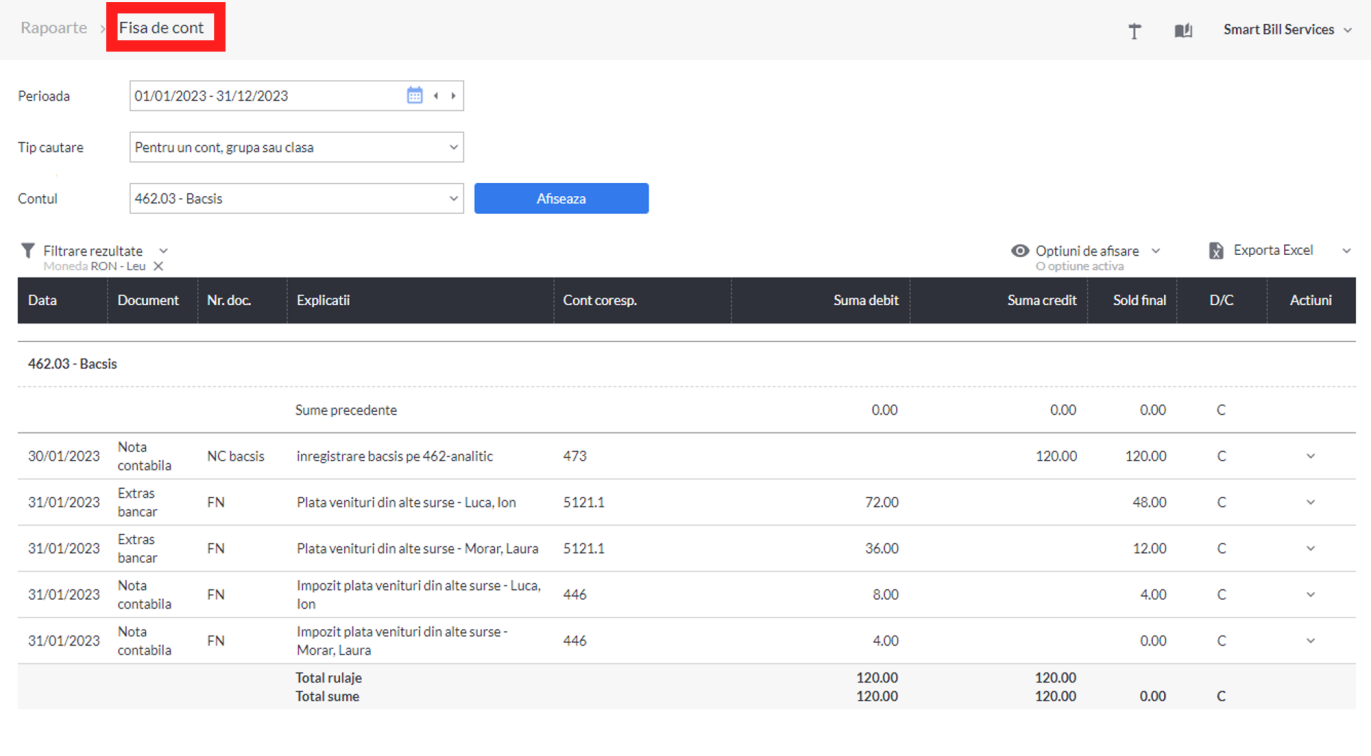Open the book guide icon in header
The image size is (1371, 756).
(x=1183, y=31)
